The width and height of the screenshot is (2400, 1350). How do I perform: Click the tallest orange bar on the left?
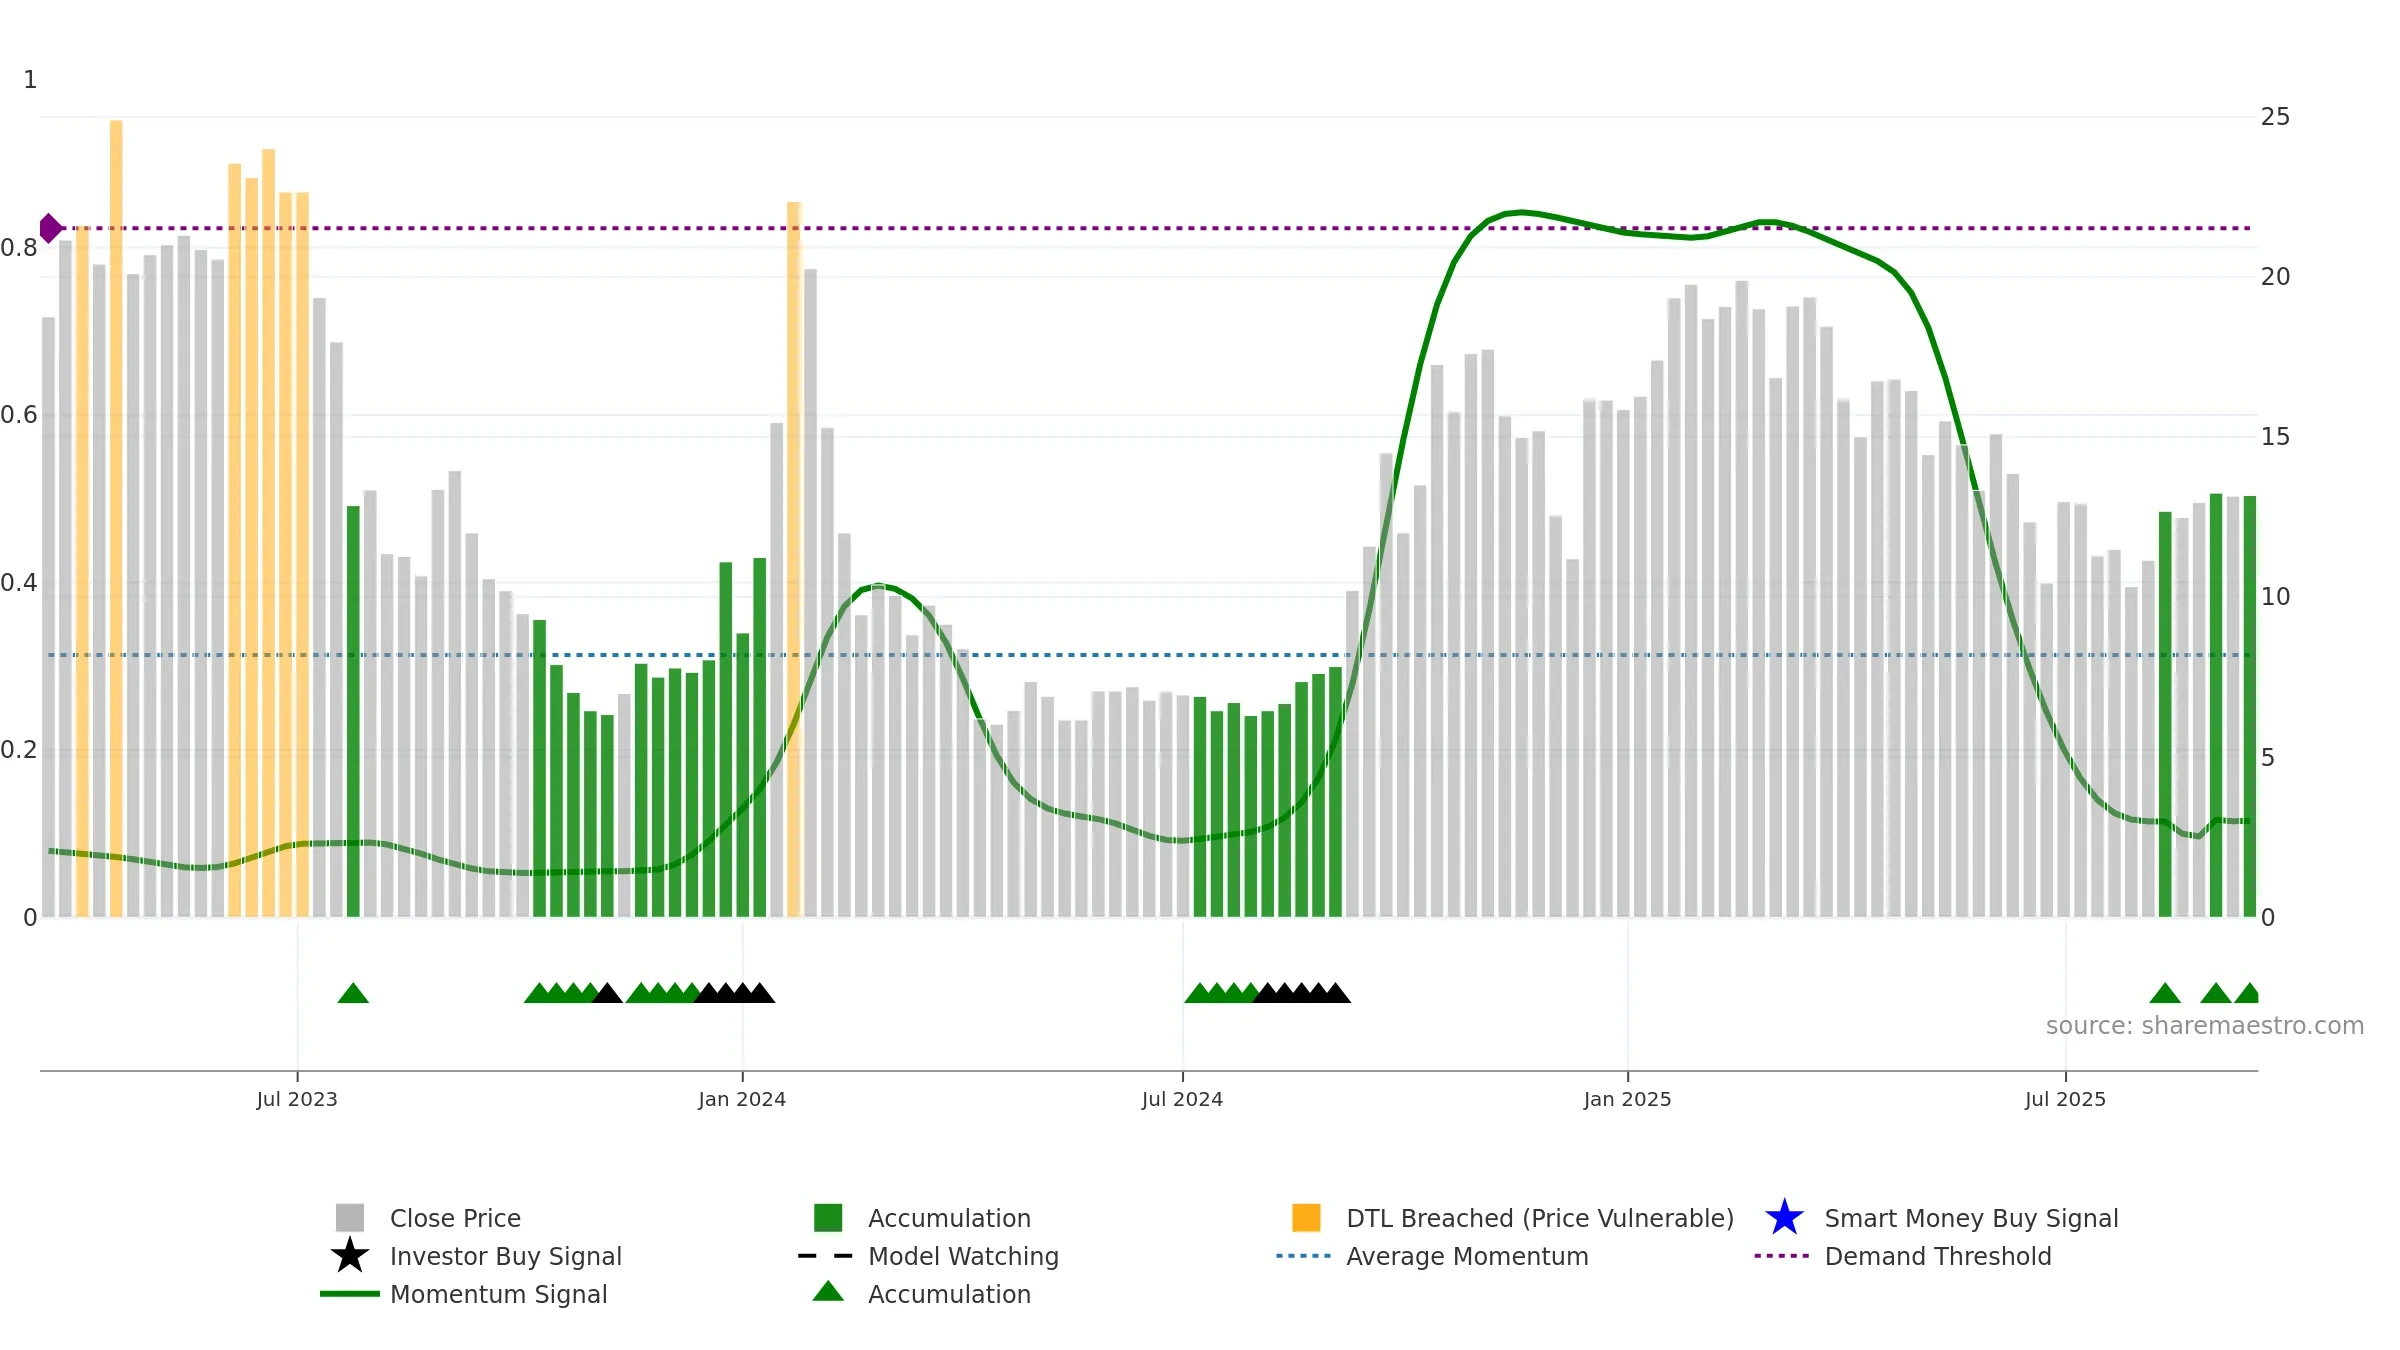(x=116, y=518)
